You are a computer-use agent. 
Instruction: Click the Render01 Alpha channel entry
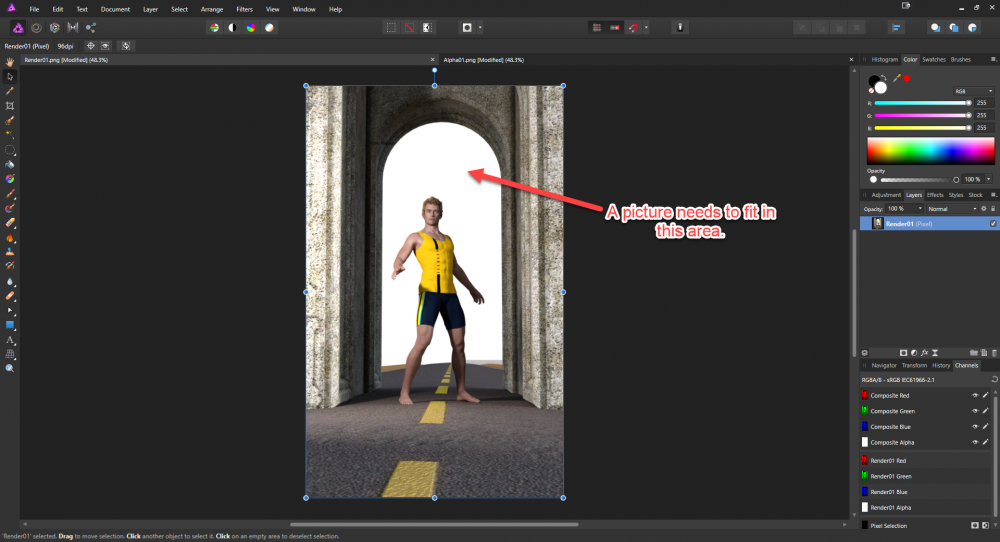coord(888,508)
